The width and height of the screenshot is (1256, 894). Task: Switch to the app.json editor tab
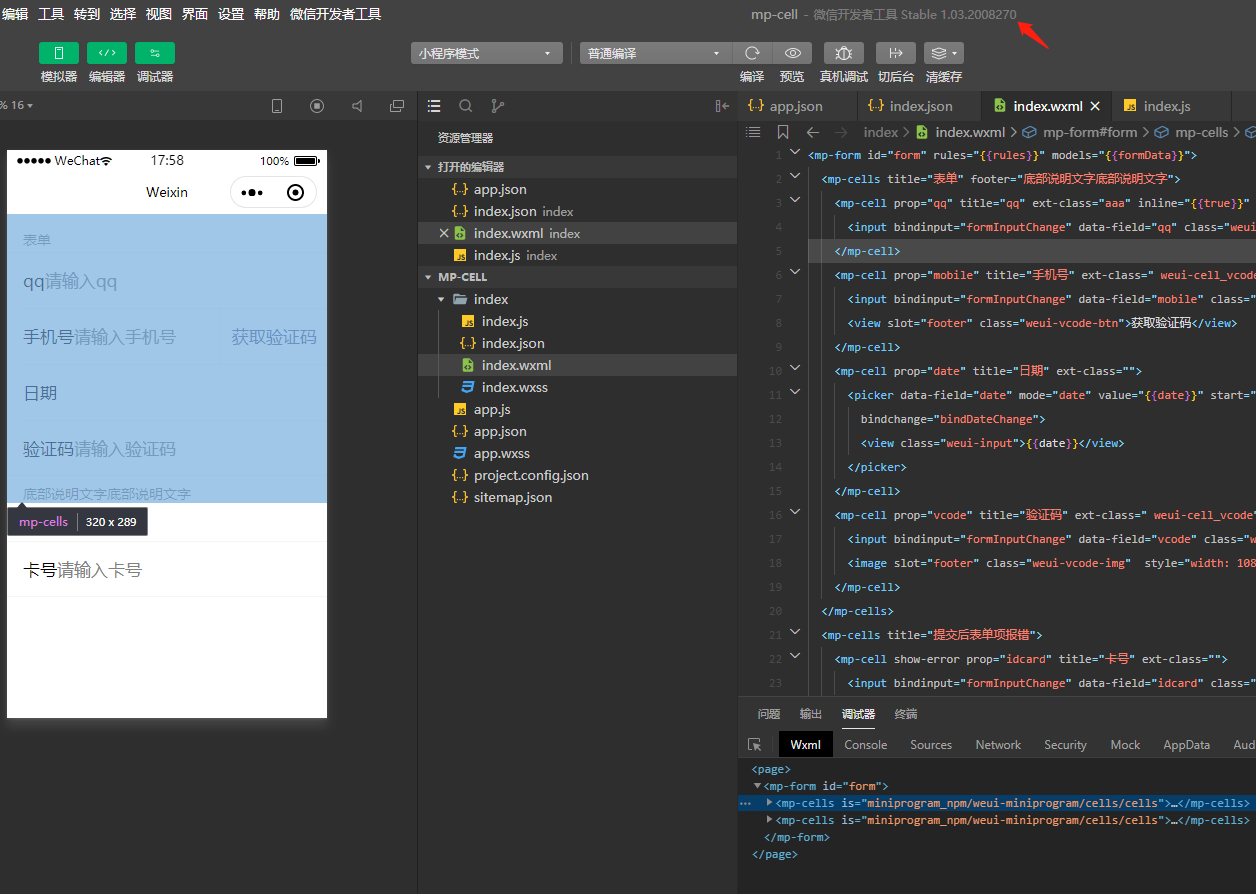(797, 106)
